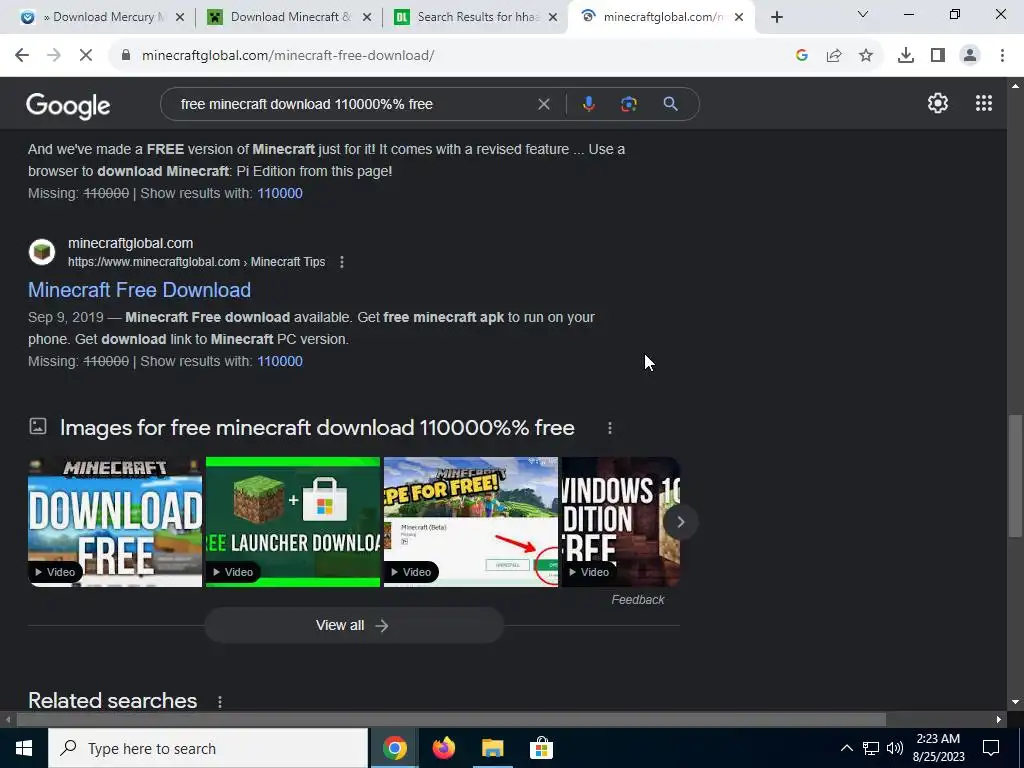The height and width of the screenshot is (768, 1024).
Task: Open Google quick settings gear
Action: click(x=938, y=103)
